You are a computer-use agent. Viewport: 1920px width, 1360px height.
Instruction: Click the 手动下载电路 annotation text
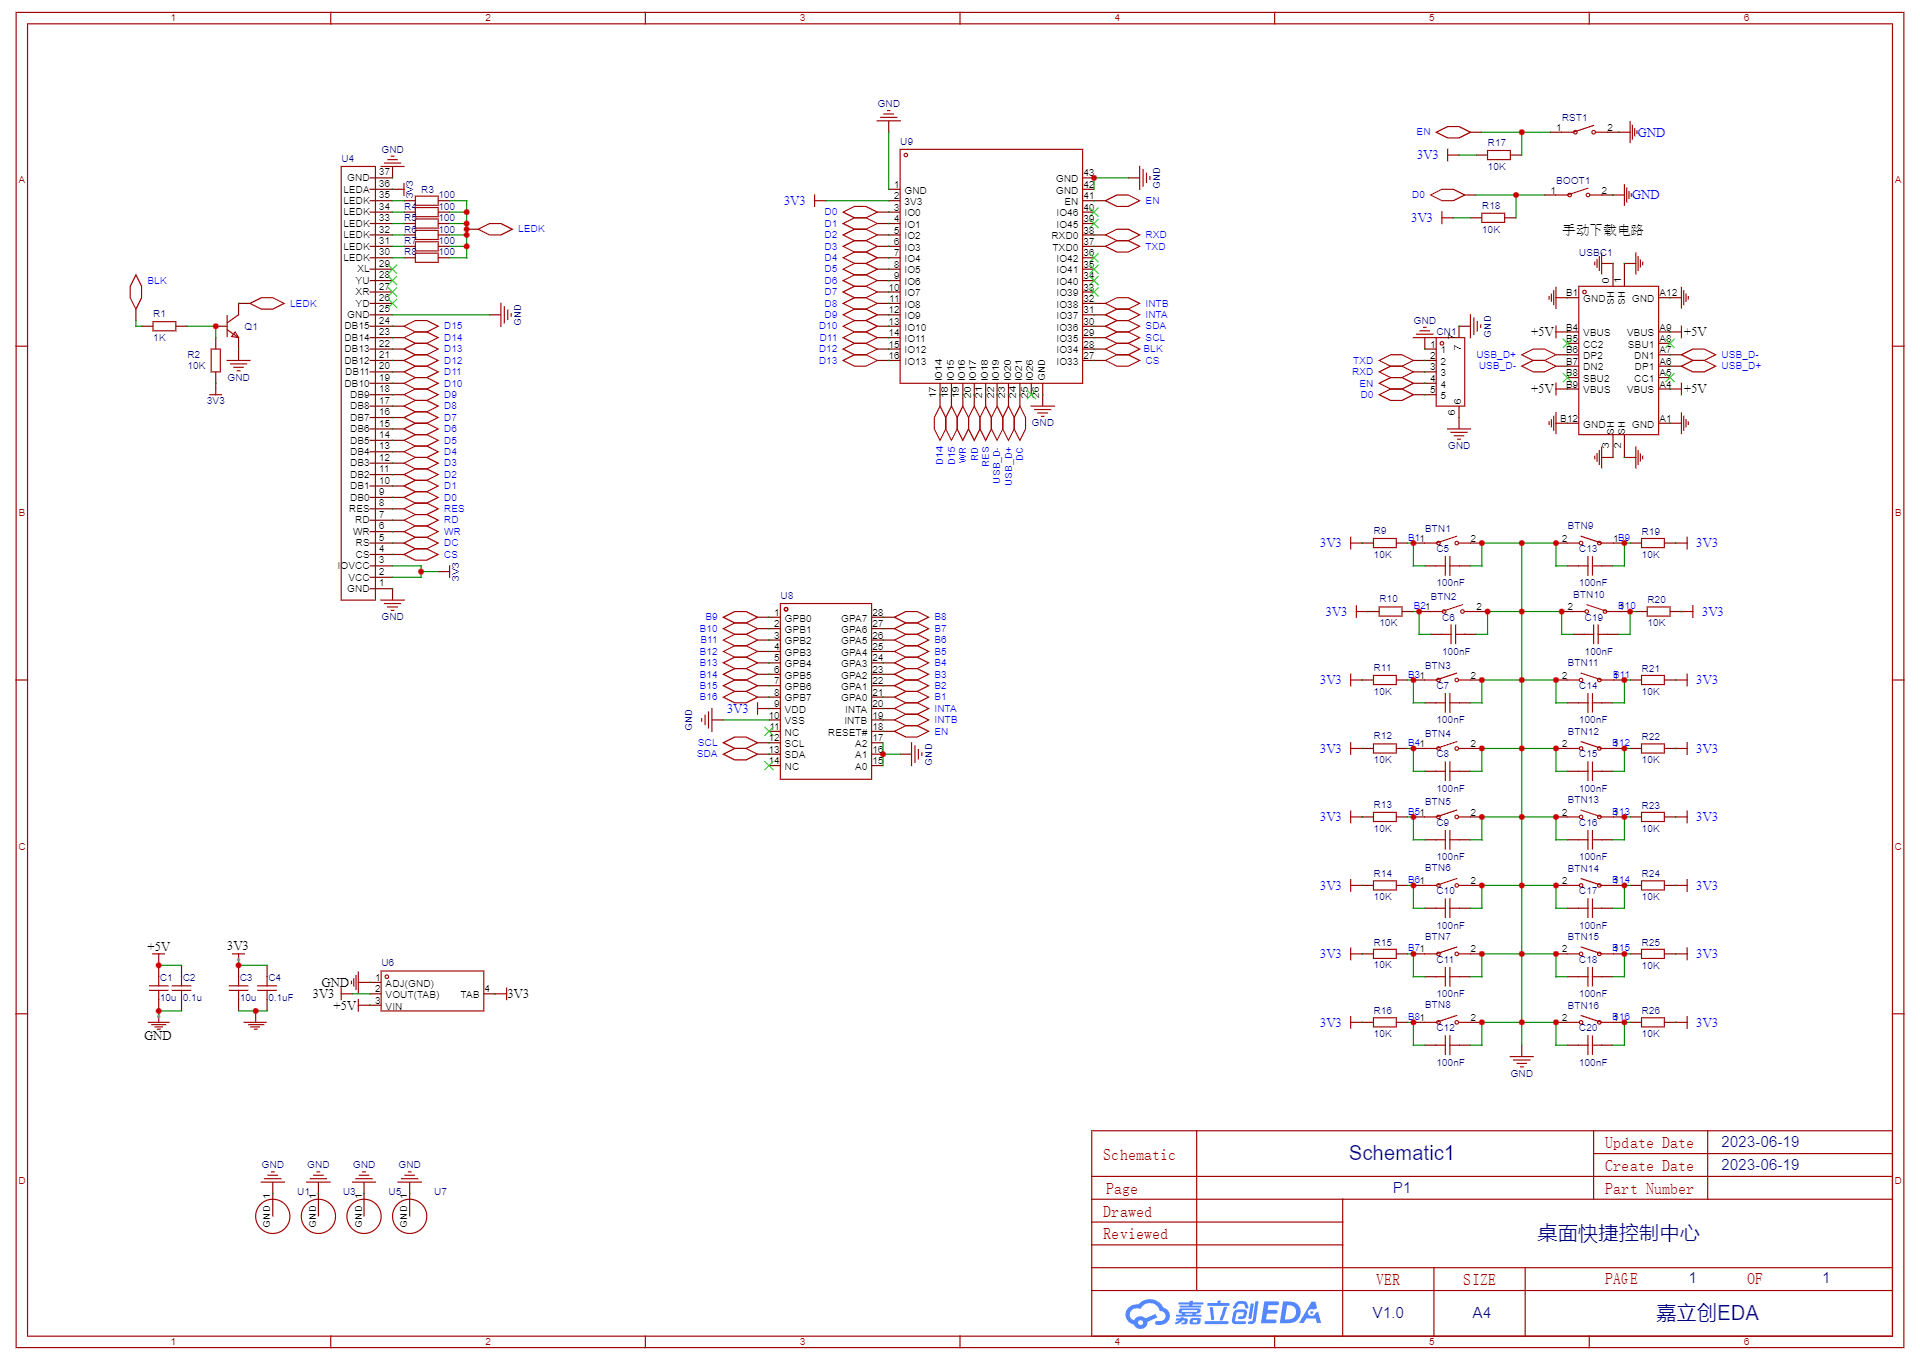(1603, 230)
